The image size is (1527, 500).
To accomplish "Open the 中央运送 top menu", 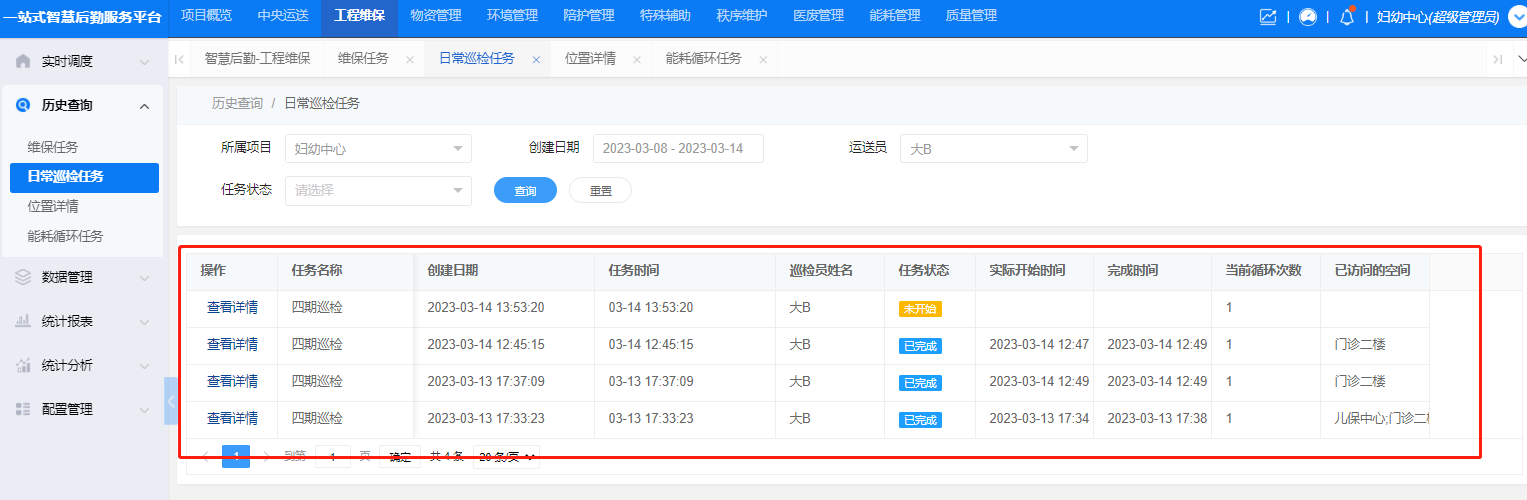I will tap(283, 16).
